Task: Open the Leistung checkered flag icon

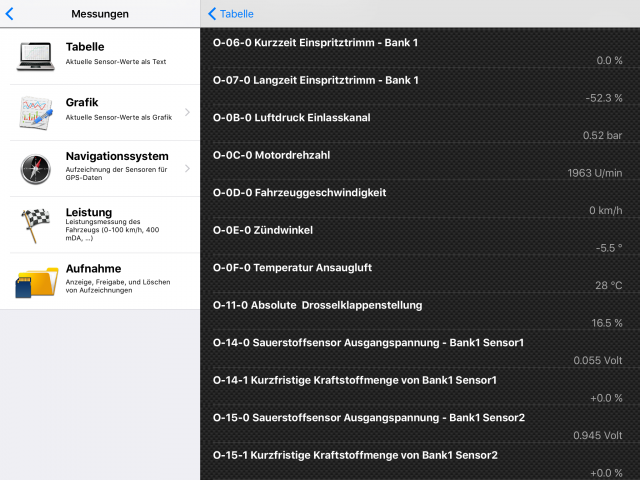Action: point(36,225)
